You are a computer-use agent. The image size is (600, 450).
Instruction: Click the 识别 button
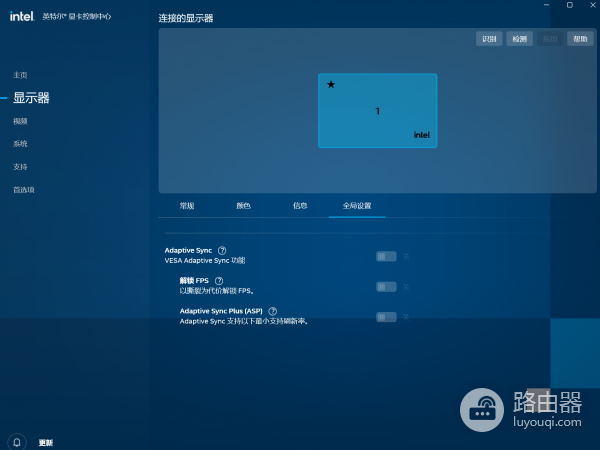point(489,39)
